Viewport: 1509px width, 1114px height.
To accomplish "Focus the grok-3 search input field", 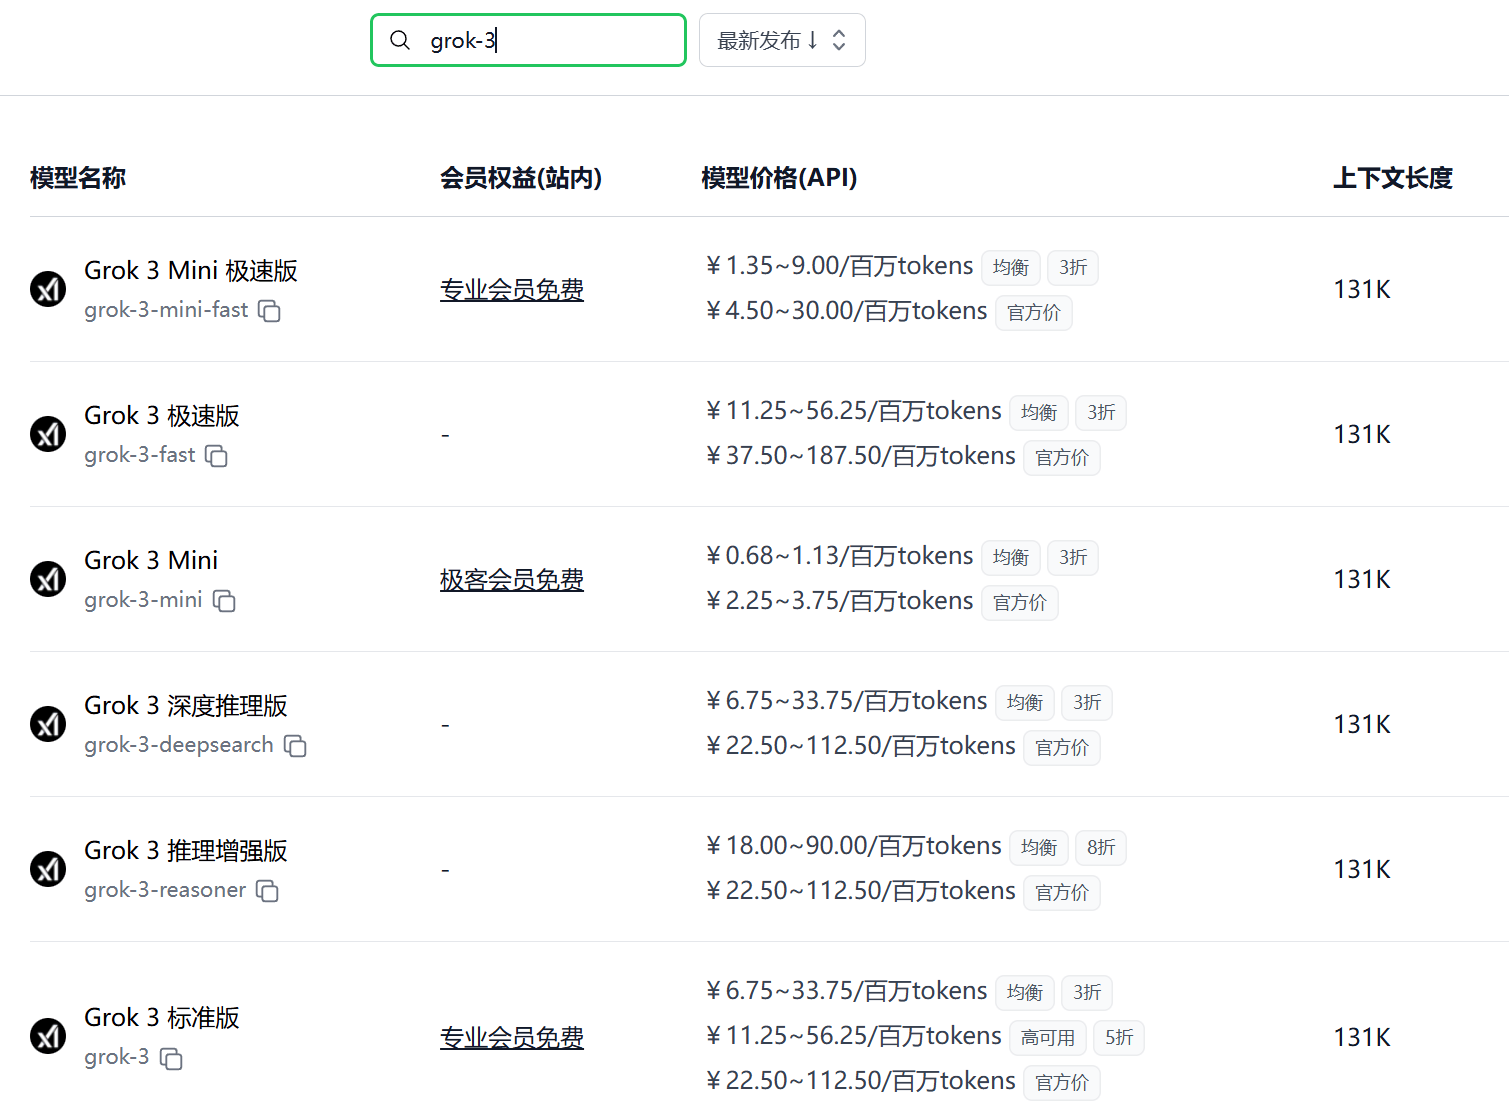I will coord(528,40).
